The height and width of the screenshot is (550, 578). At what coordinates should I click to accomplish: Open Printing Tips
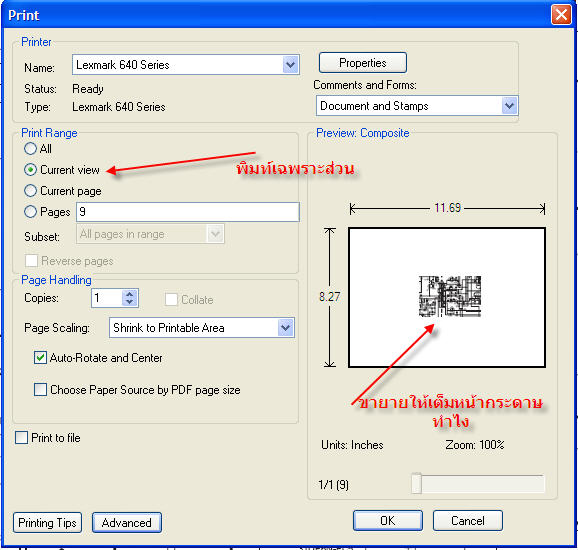47,523
